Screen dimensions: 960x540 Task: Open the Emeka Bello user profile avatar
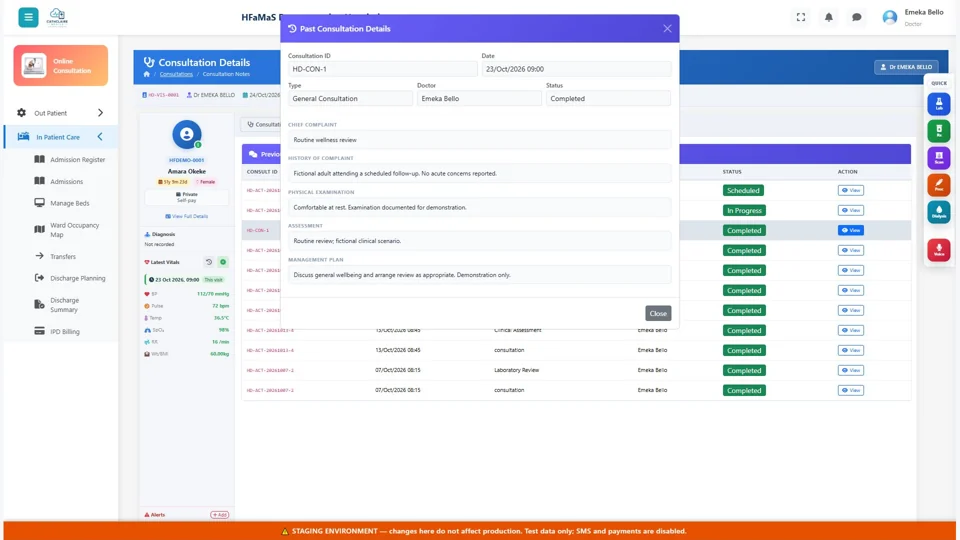(890, 17)
